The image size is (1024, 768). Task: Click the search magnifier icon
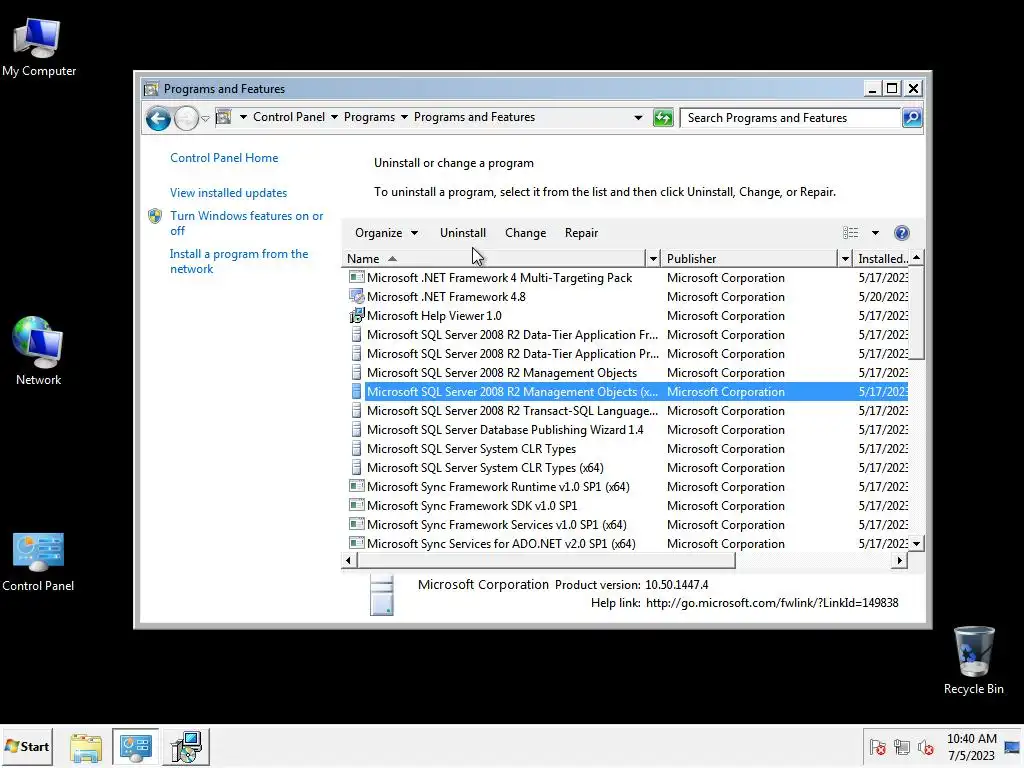pos(912,118)
